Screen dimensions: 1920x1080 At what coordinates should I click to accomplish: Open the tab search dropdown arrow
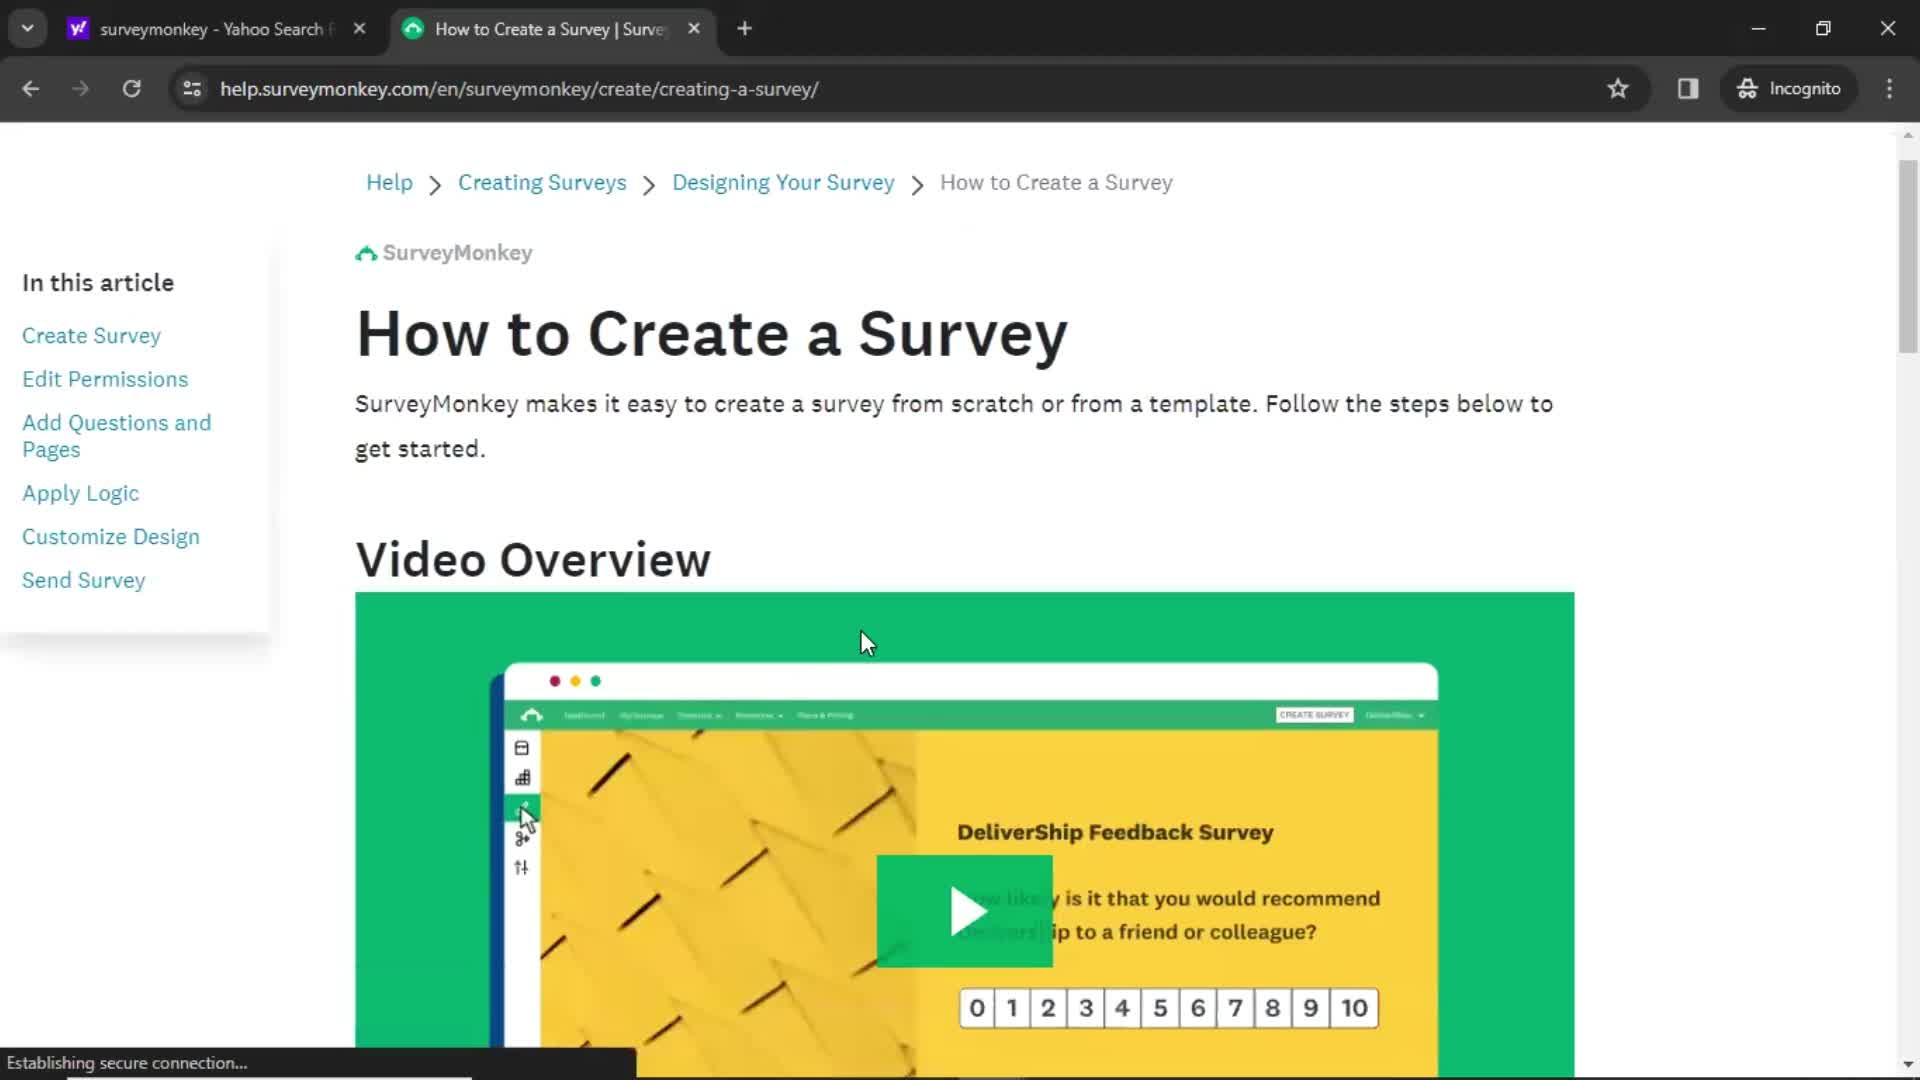point(28,28)
